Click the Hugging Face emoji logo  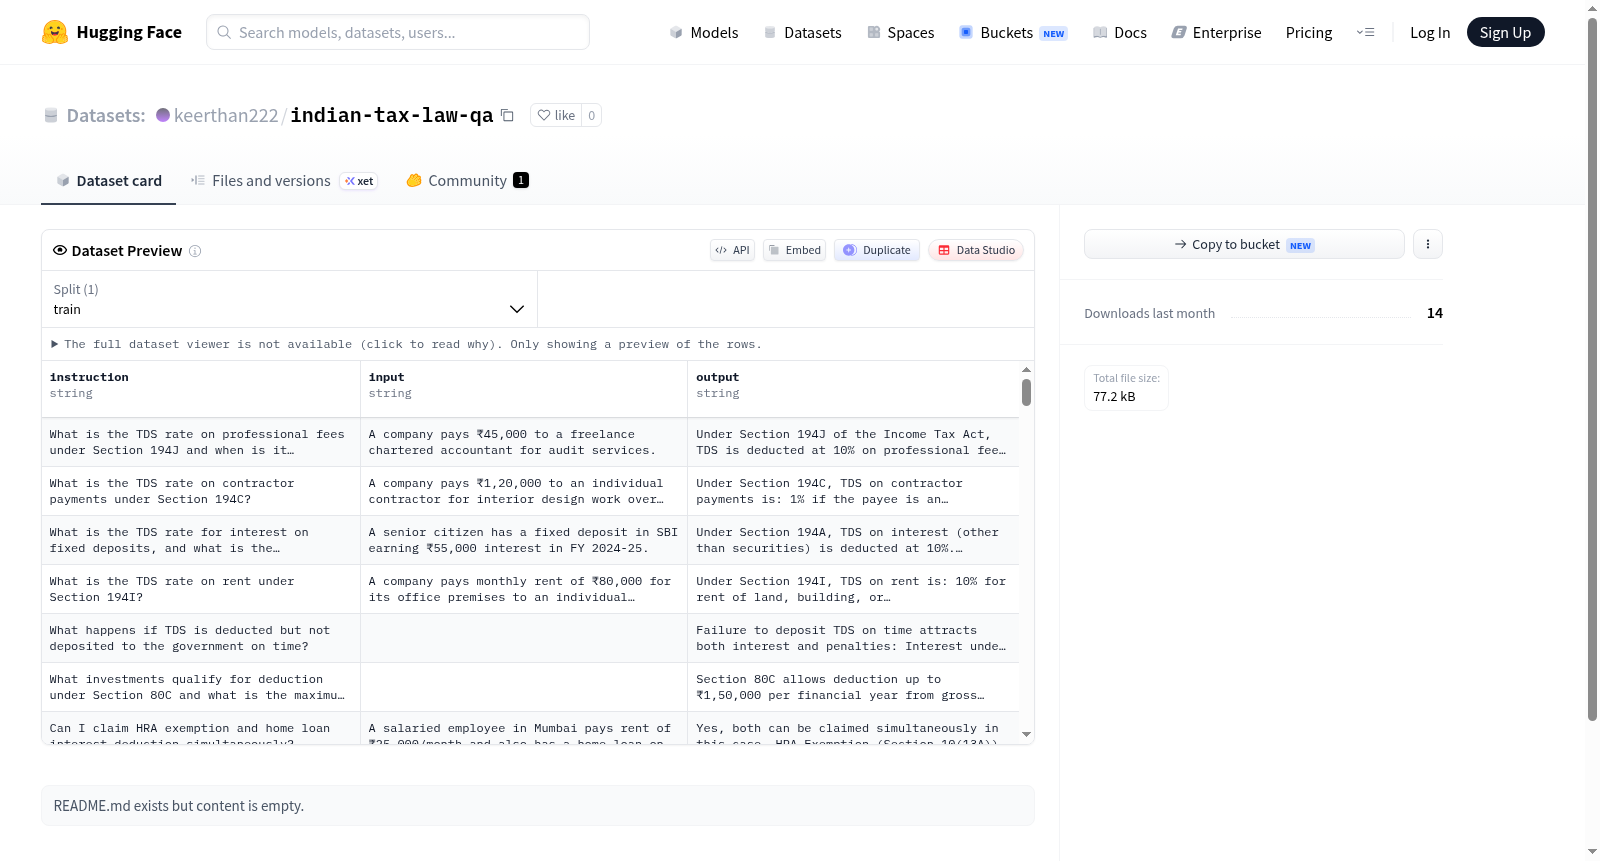[x=55, y=32]
